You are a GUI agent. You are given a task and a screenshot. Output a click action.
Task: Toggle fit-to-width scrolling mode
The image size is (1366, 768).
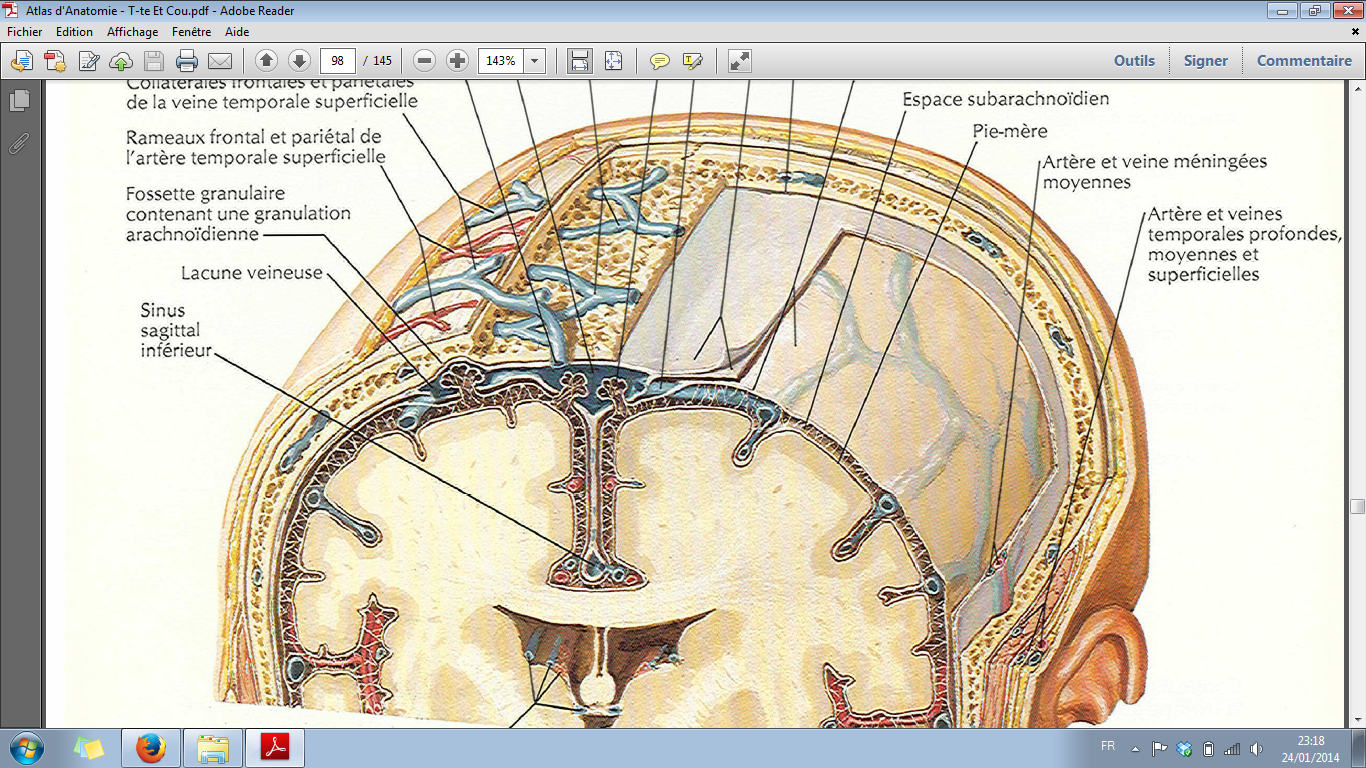tap(579, 61)
